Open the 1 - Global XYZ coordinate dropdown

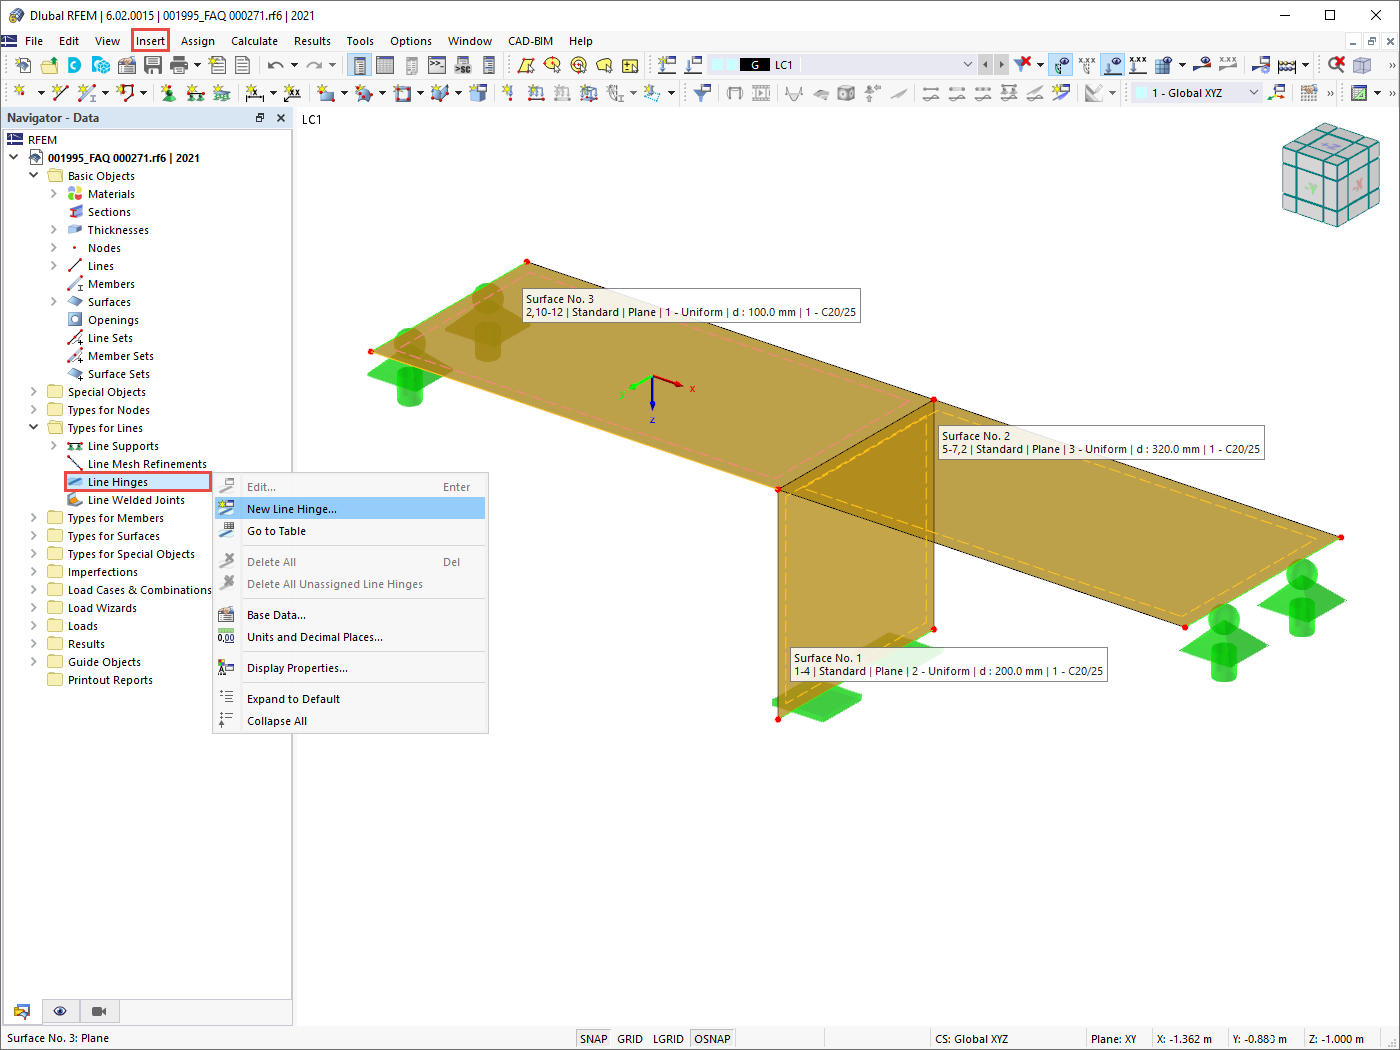[x=1197, y=93]
